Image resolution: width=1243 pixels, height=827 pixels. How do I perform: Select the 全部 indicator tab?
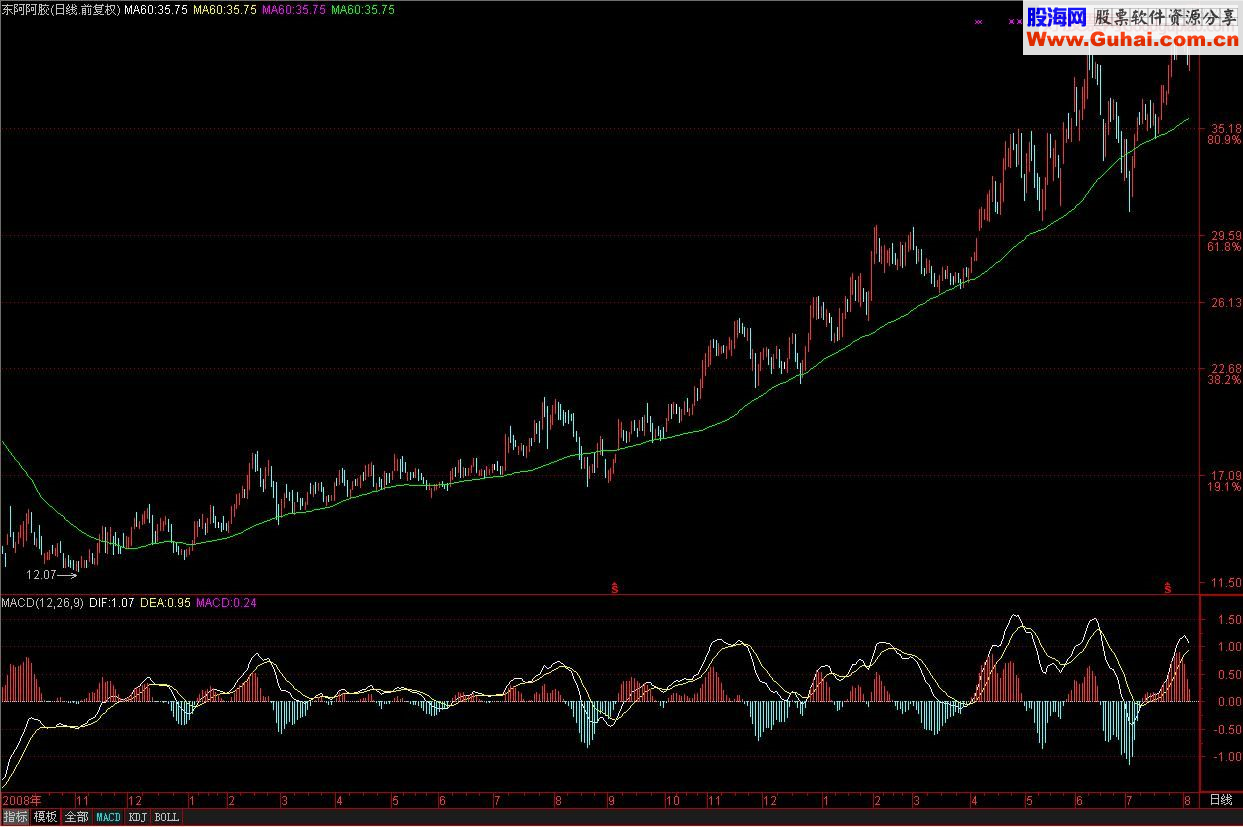click(x=77, y=817)
